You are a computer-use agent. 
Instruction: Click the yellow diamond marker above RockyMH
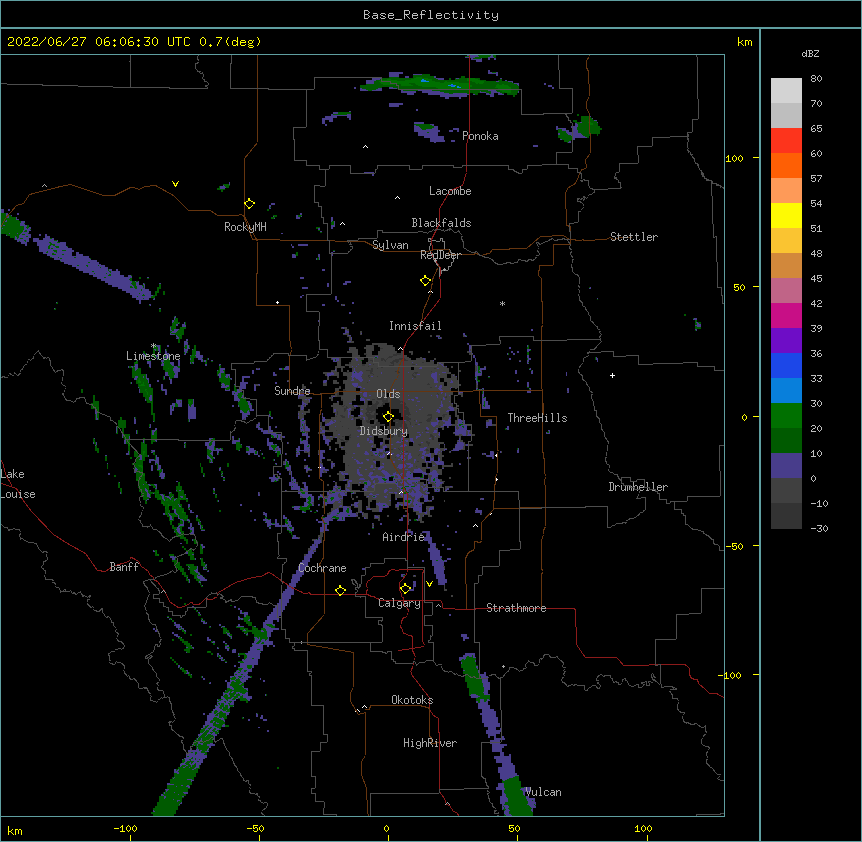(x=250, y=204)
